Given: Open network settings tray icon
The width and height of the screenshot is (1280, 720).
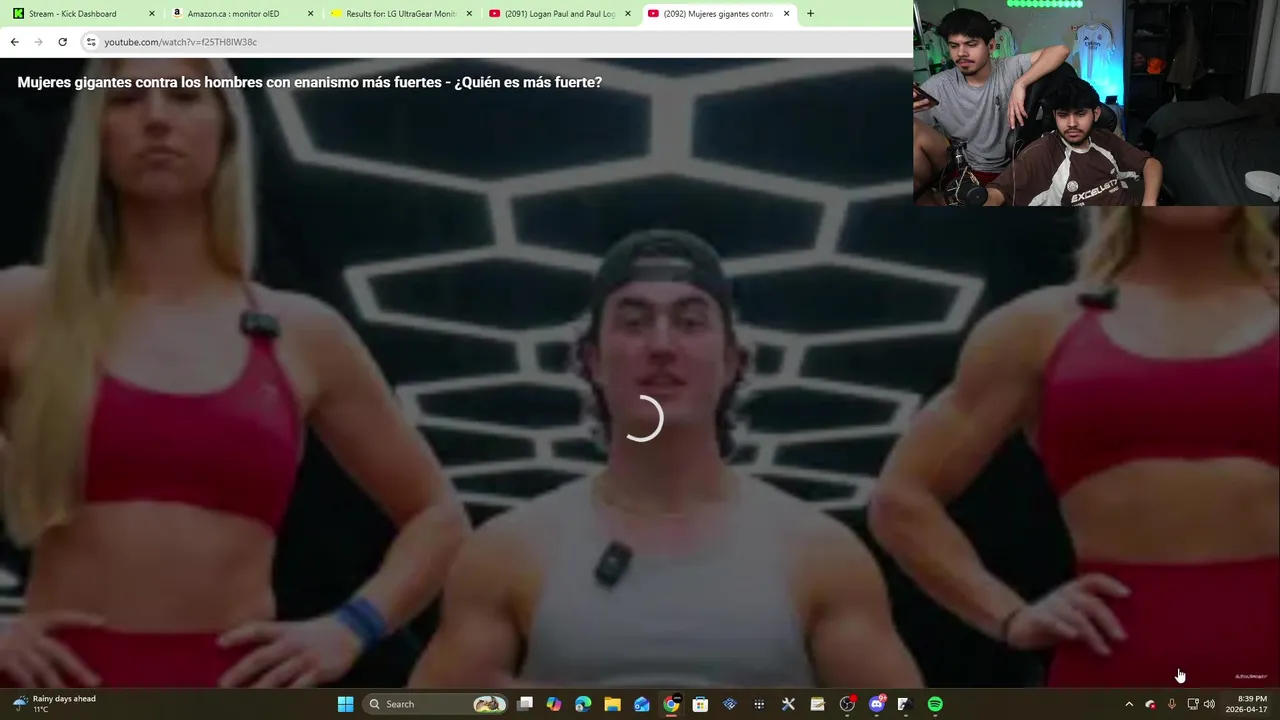Looking at the screenshot, I should pos(1192,704).
